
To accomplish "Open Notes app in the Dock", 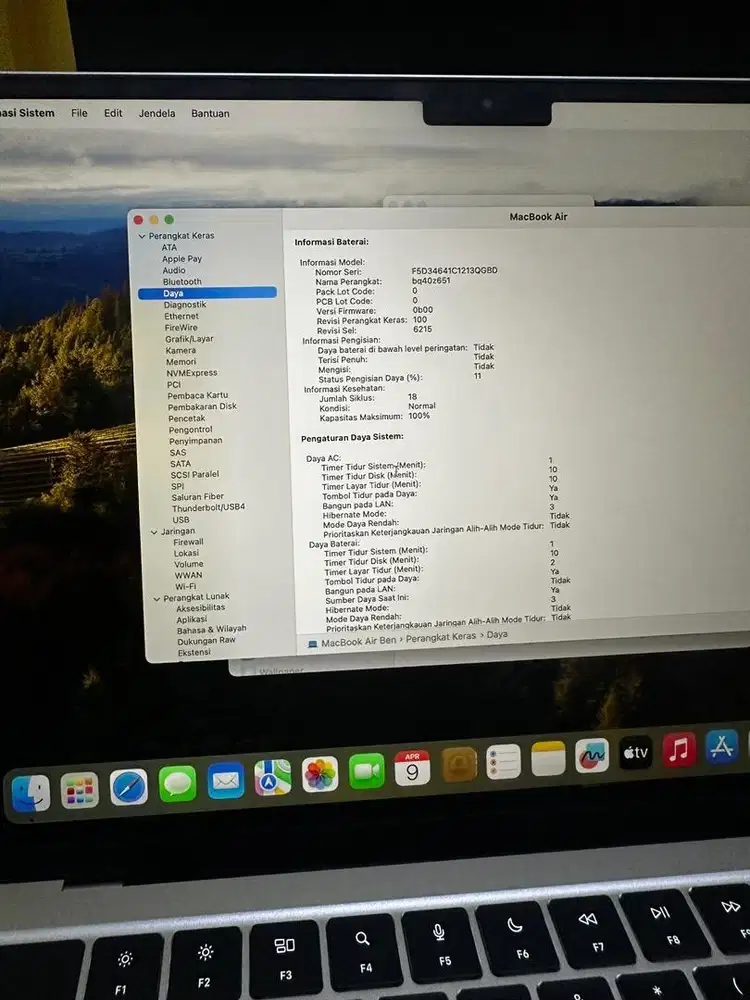I will (x=548, y=758).
